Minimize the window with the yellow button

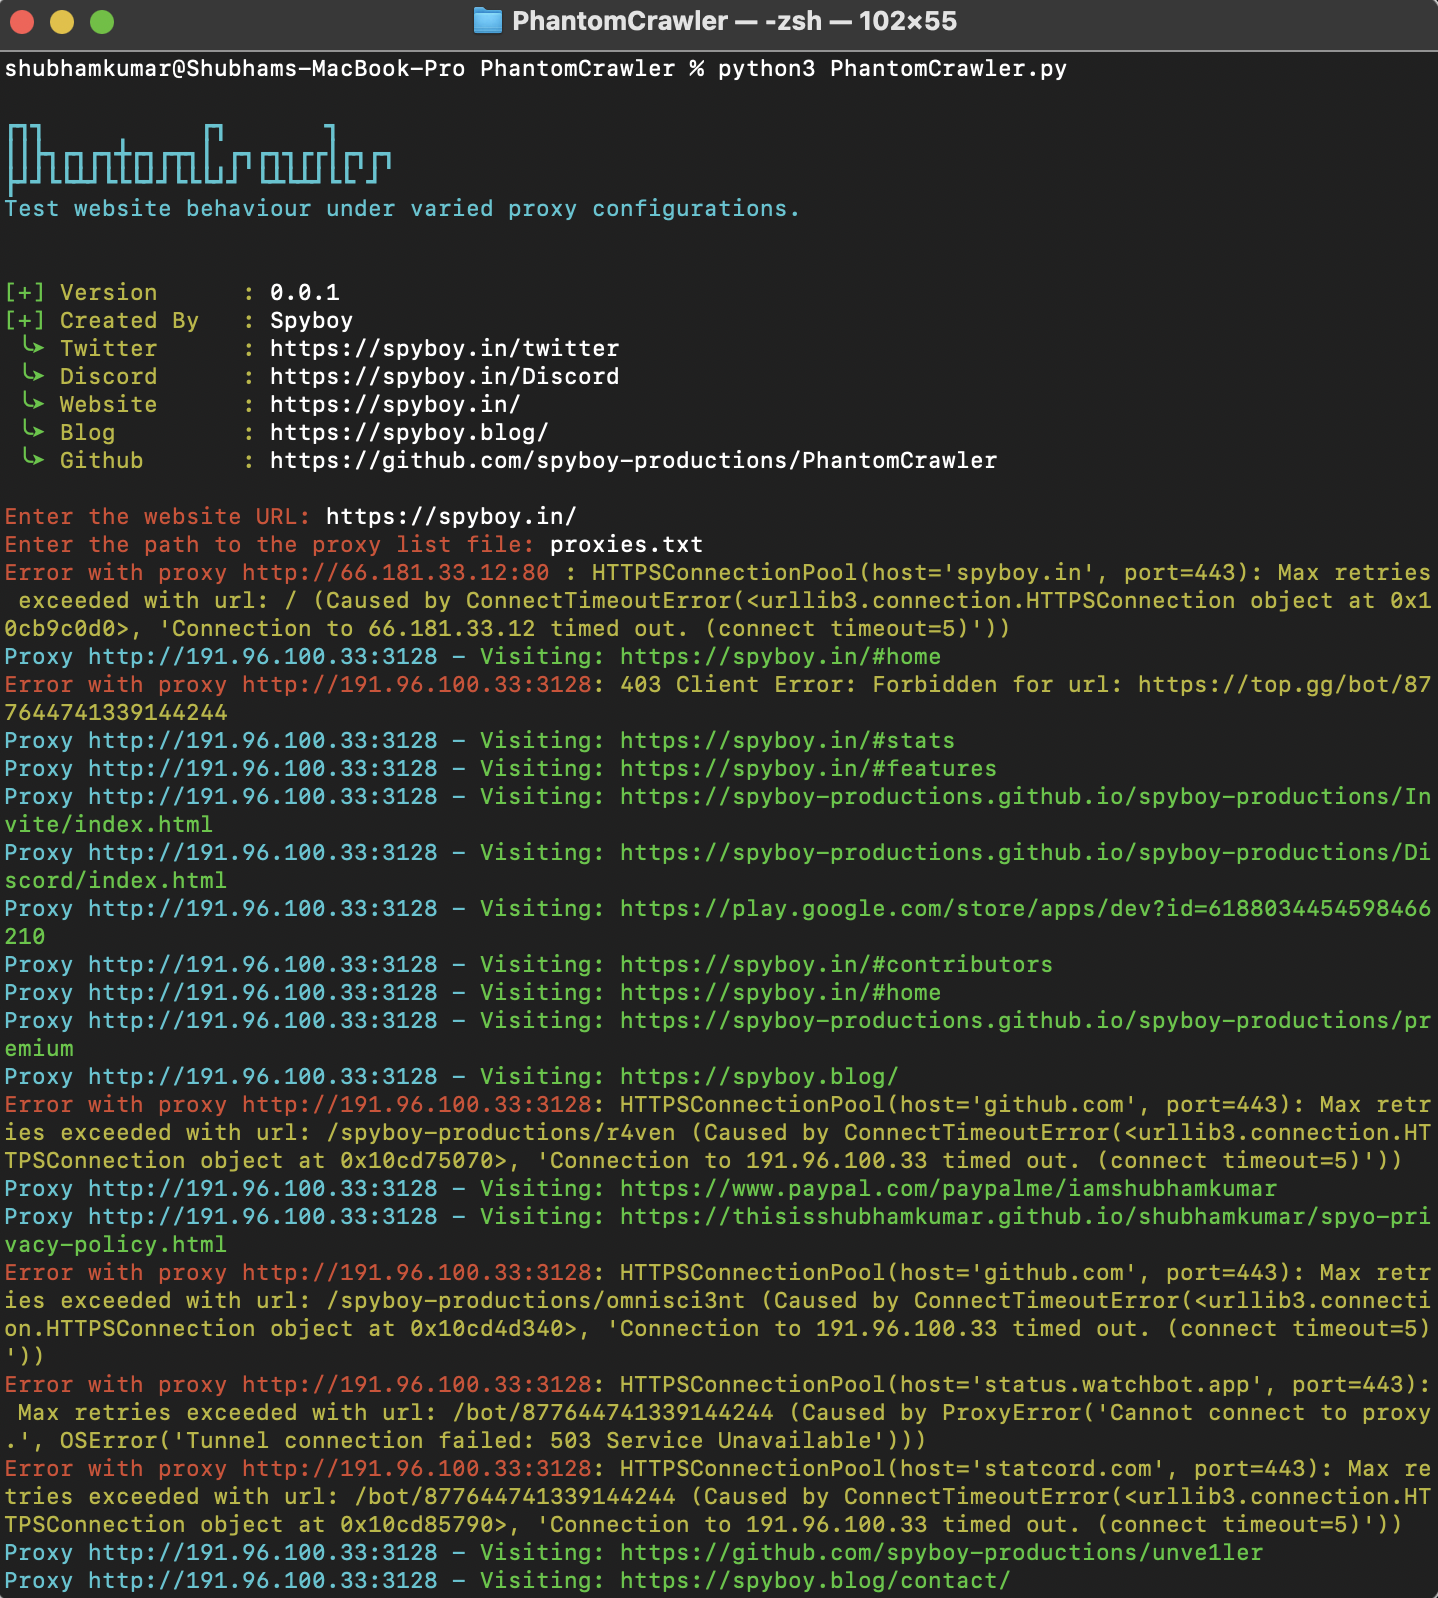pyautogui.click(x=62, y=22)
